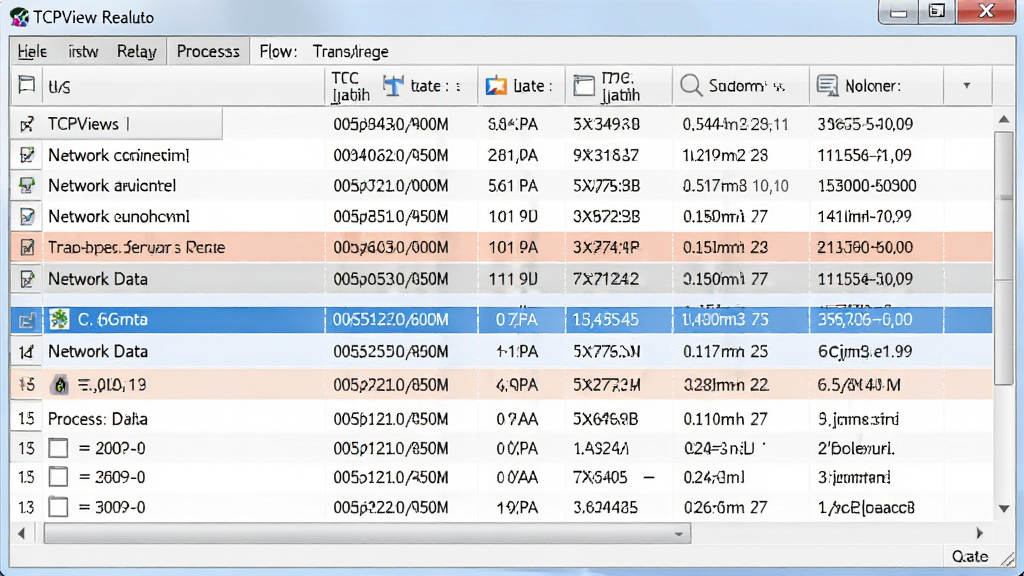Click the horizontal scrollbar left arrow
Viewport: 1024px width, 576px height.
pos(22,534)
